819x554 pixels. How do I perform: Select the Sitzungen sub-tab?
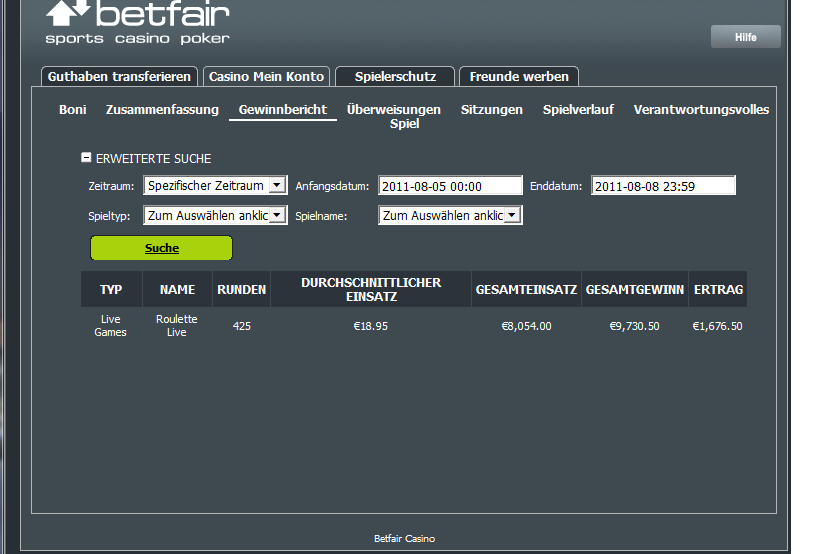492,110
